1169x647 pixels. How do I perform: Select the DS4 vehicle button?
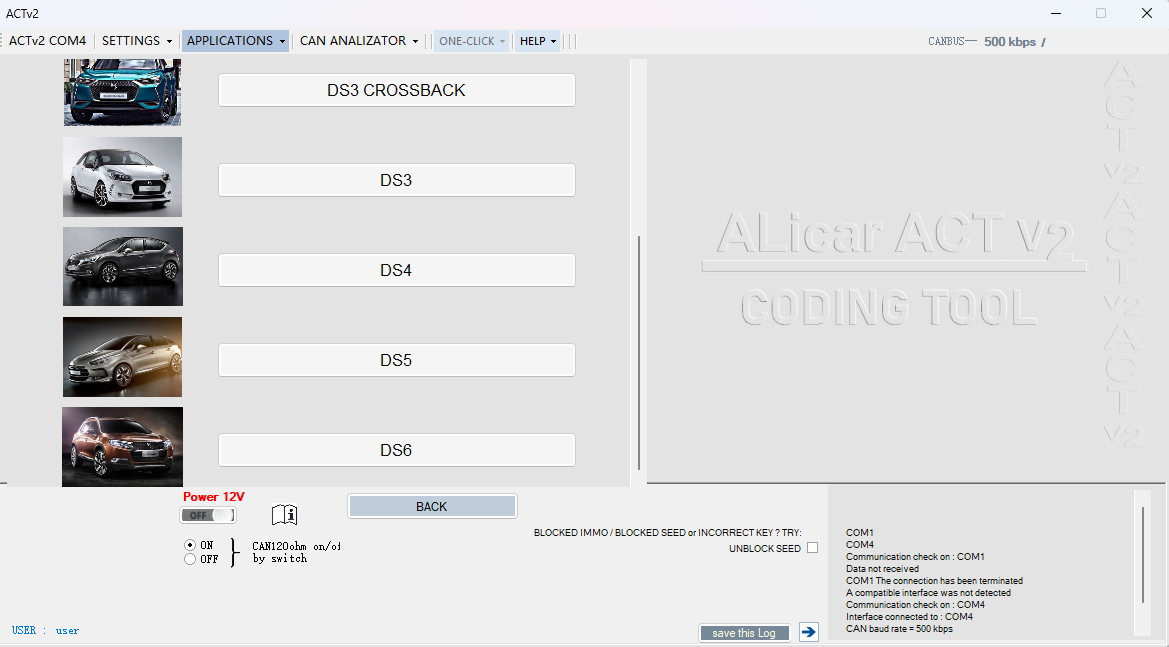[396, 269]
